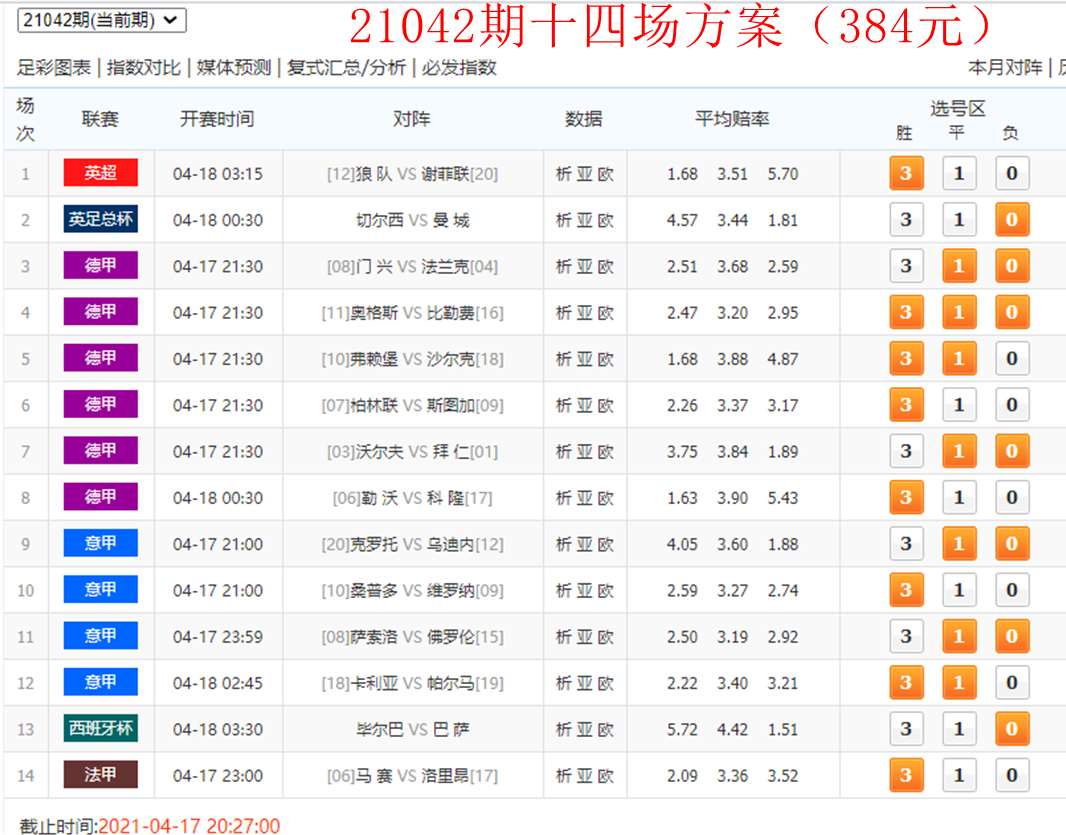The height and width of the screenshot is (835, 1066).
Task: Toggle pick 0 for 克罗托 VS 乌迪内
Action: point(1012,543)
